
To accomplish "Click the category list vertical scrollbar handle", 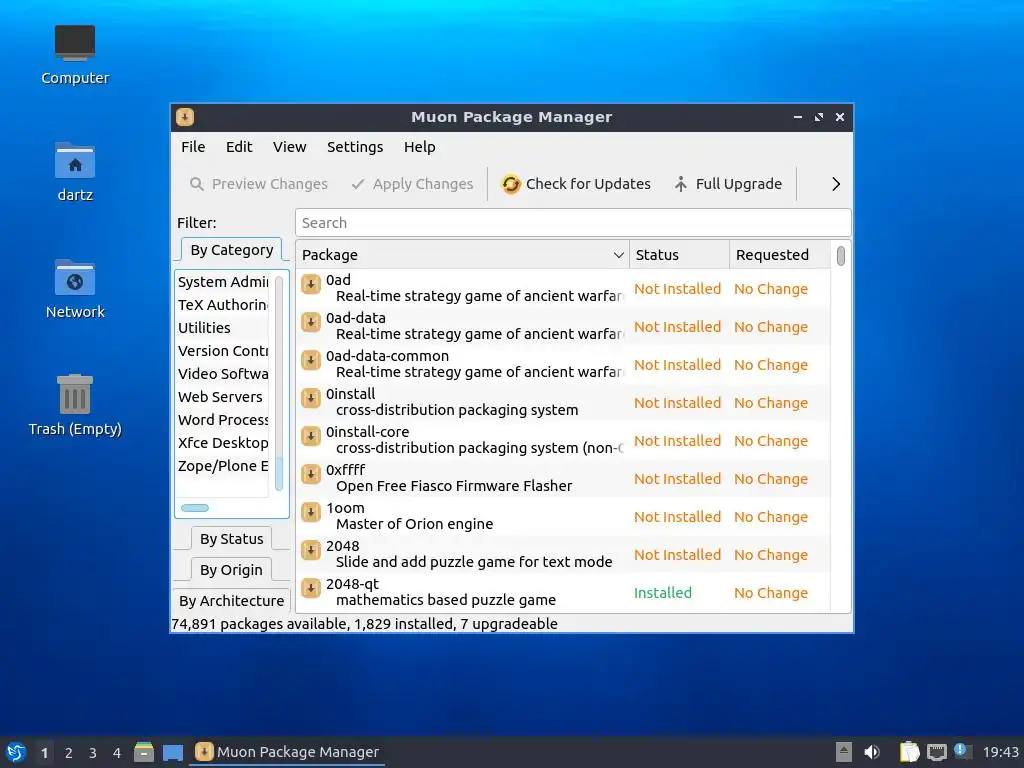I will tap(279, 474).
